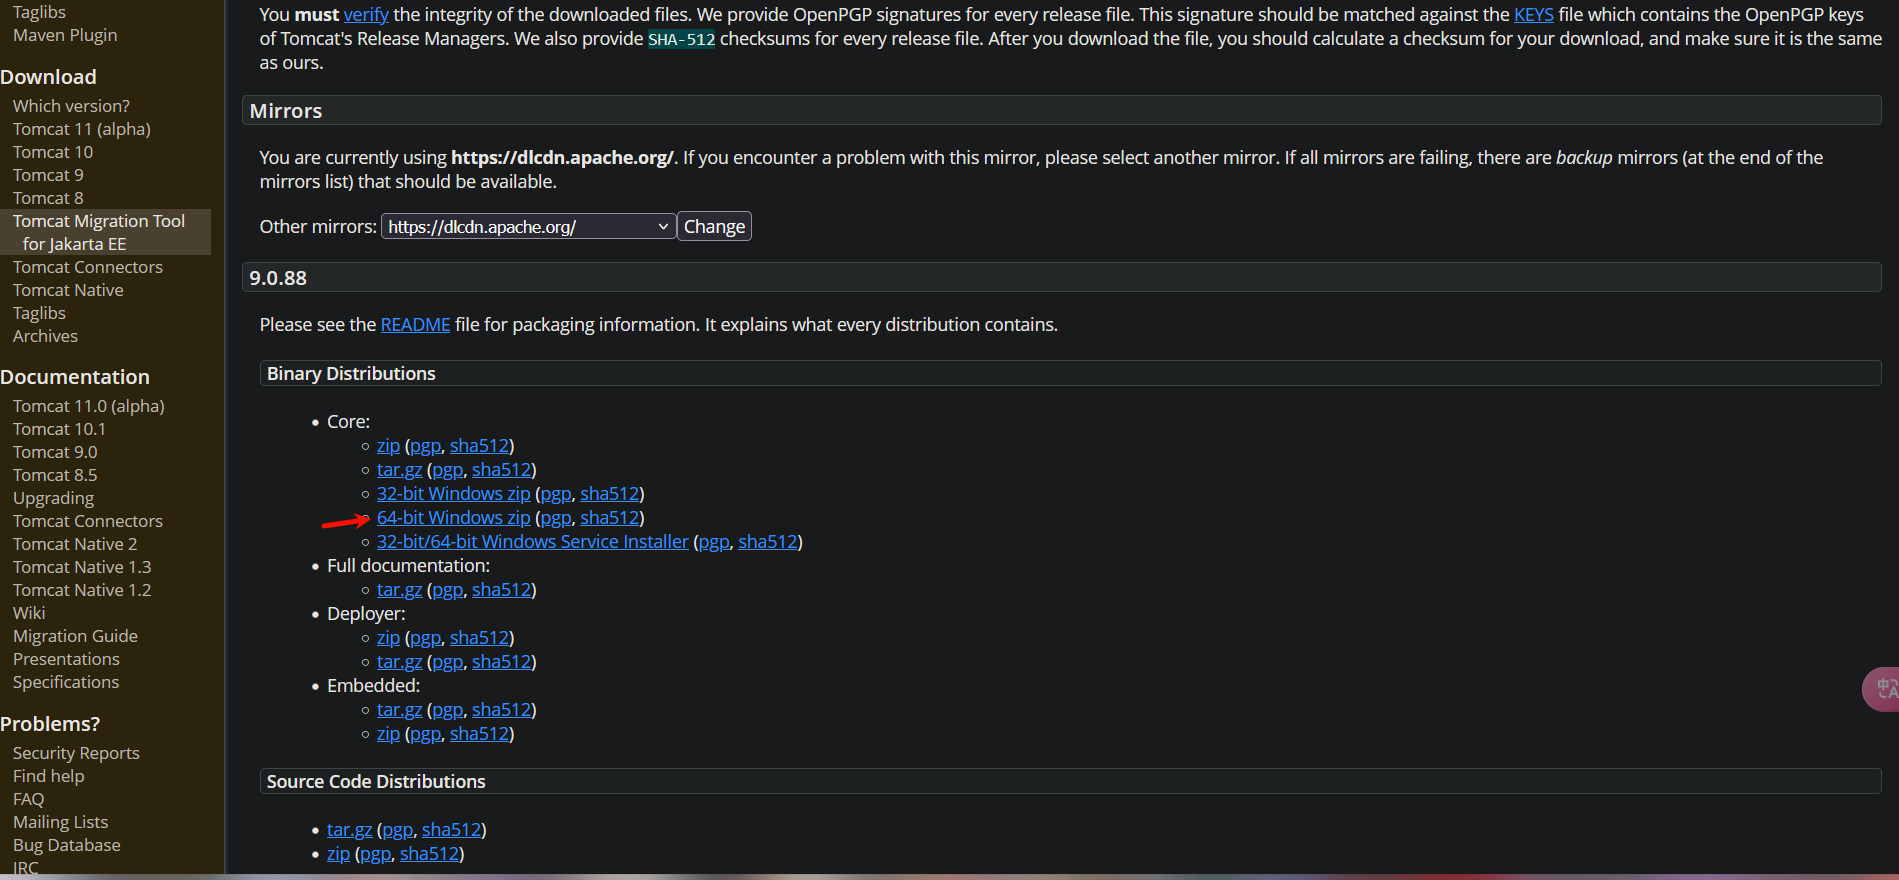Open sha512 checksum for 64-bit Windows zip

(609, 518)
